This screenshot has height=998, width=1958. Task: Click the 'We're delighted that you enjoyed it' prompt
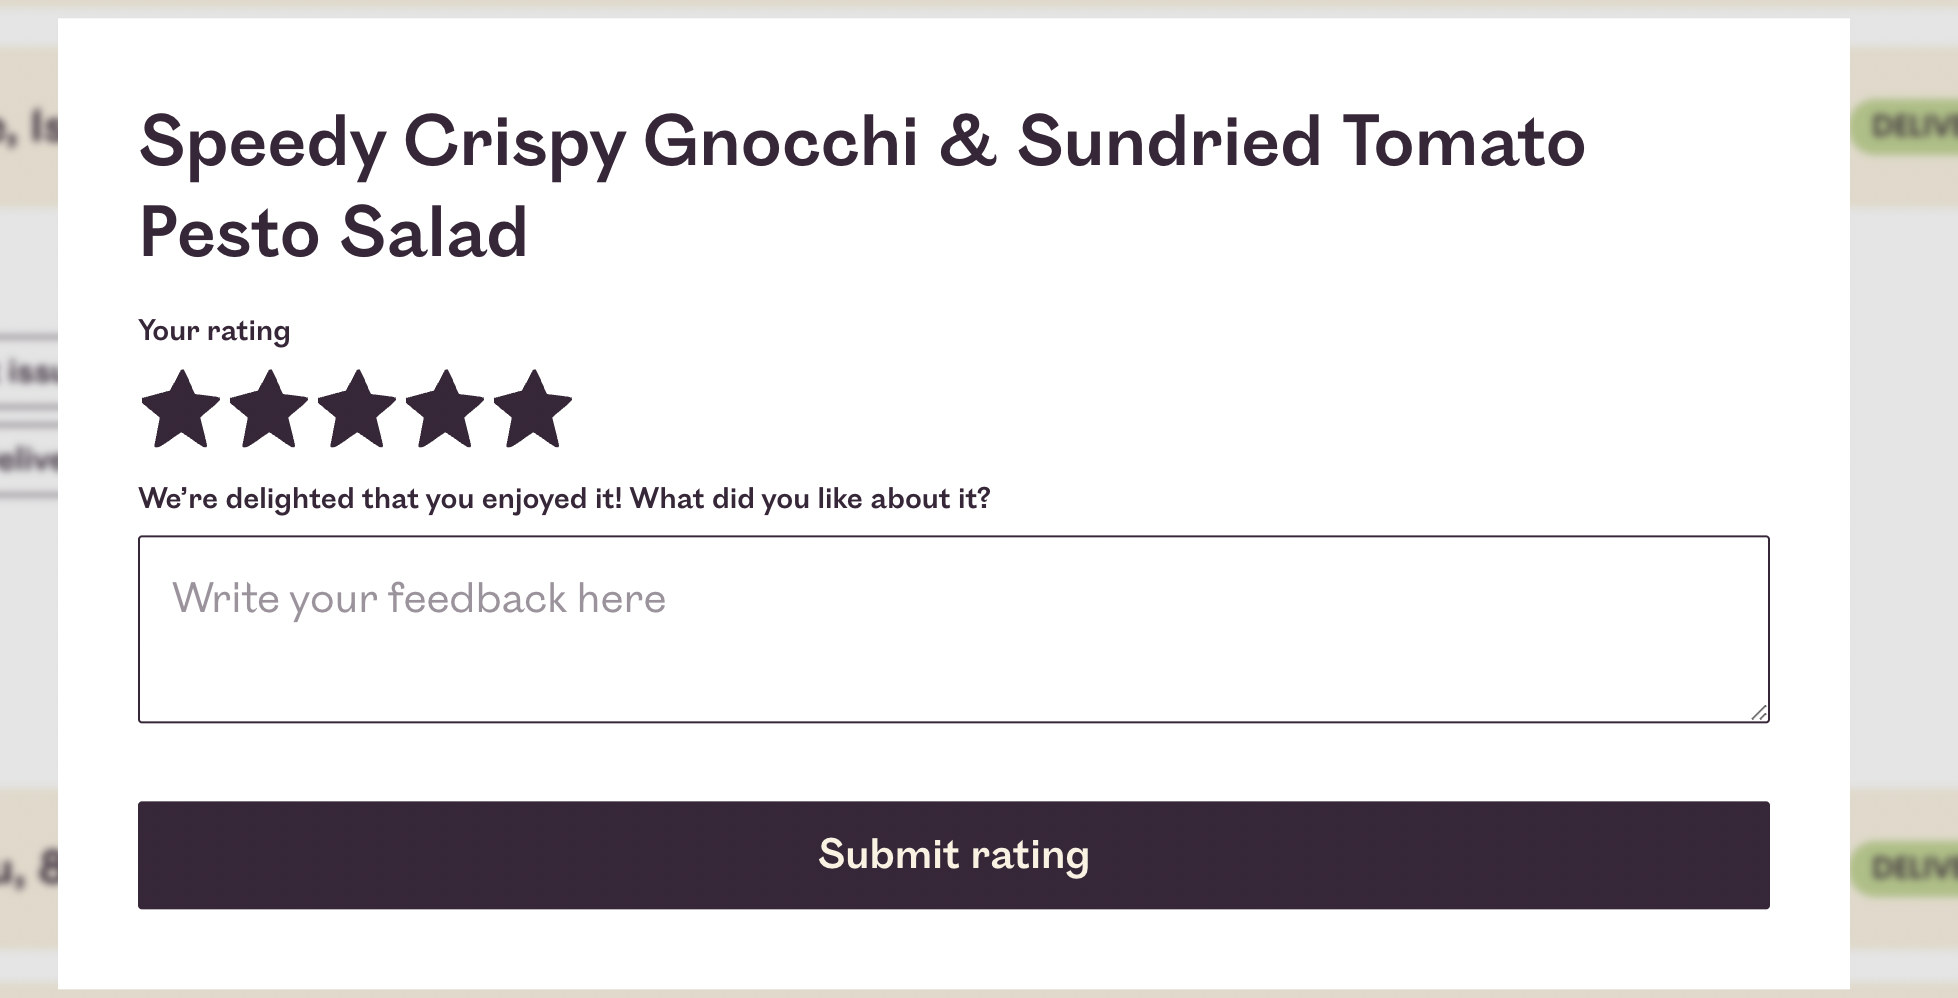point(380,499)
